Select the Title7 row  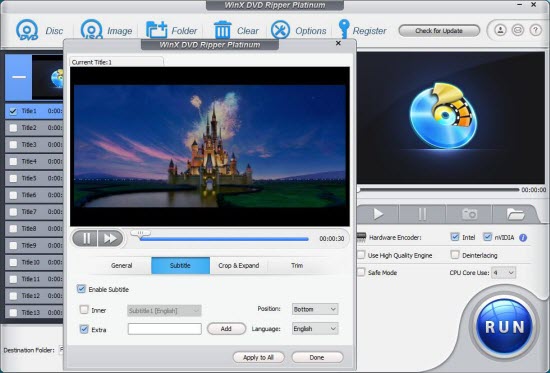(34, 212)
